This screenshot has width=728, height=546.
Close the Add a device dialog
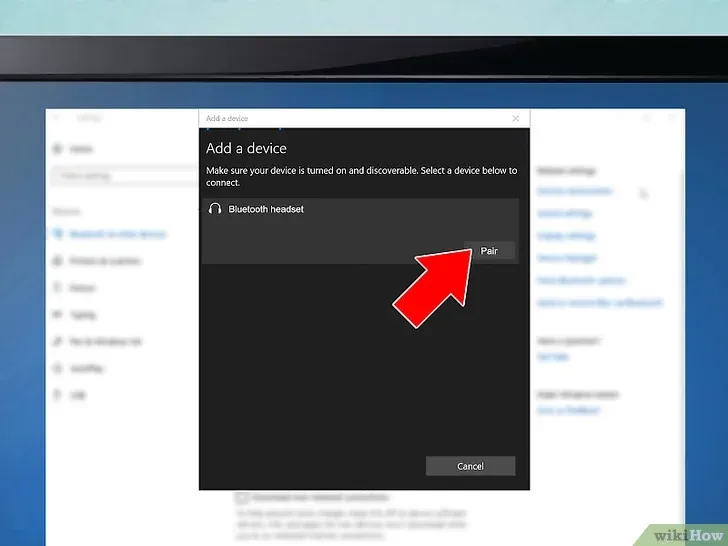(516, 118)
